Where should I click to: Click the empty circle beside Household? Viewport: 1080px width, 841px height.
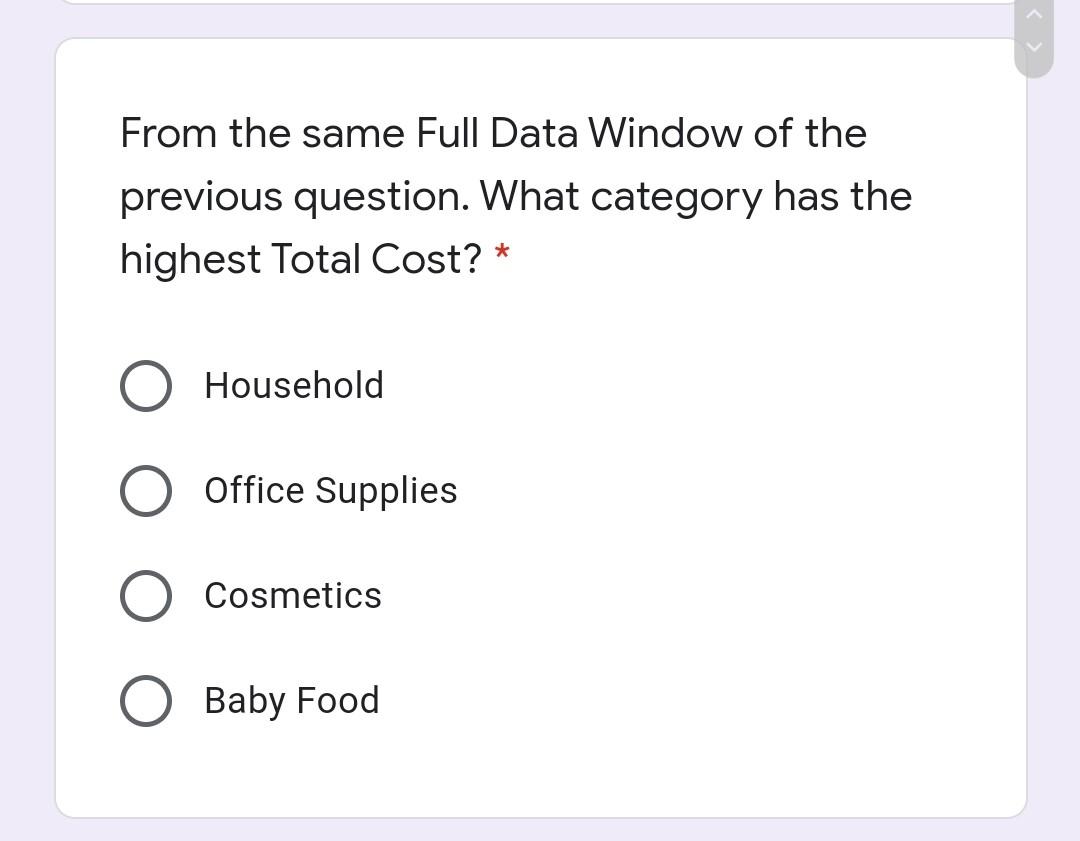[x=146, y=386]
